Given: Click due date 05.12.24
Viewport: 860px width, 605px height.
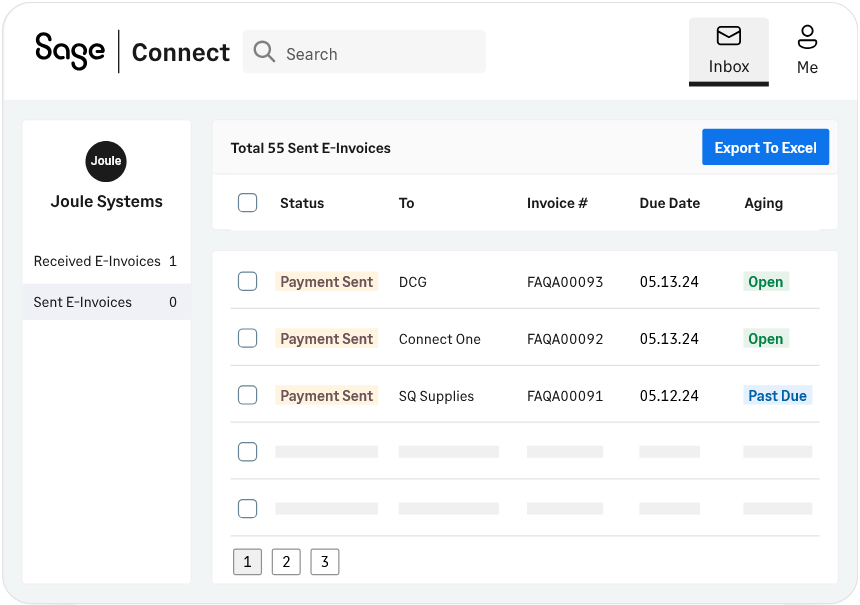Looking at the screenshot, I should [669, 396].
